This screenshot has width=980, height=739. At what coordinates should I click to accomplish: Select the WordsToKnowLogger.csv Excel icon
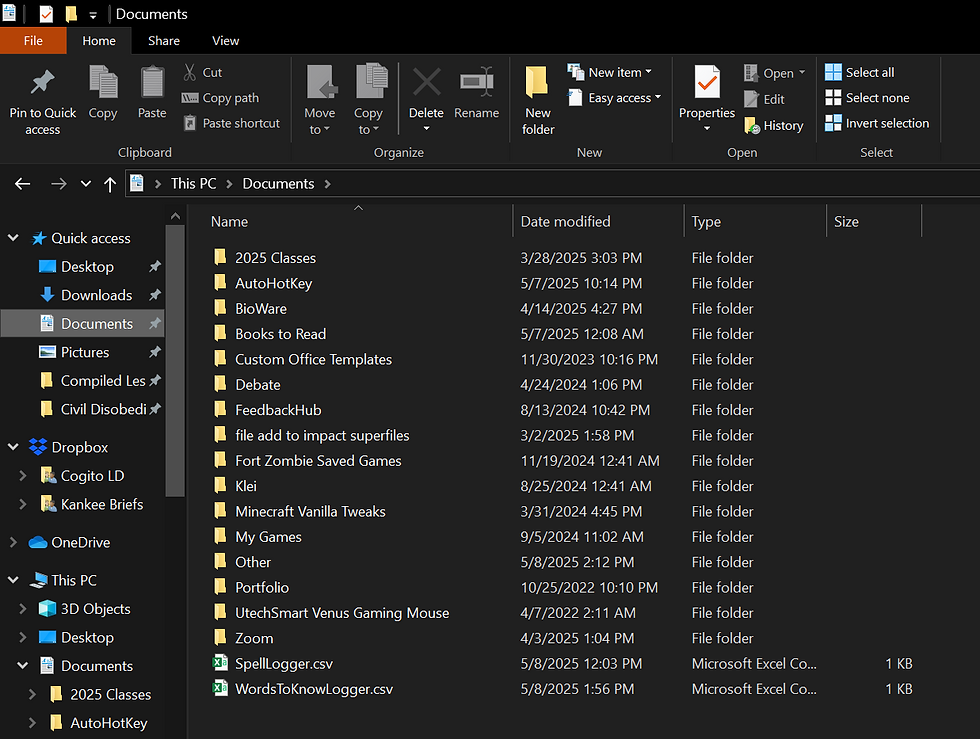(x=220, y=688)
